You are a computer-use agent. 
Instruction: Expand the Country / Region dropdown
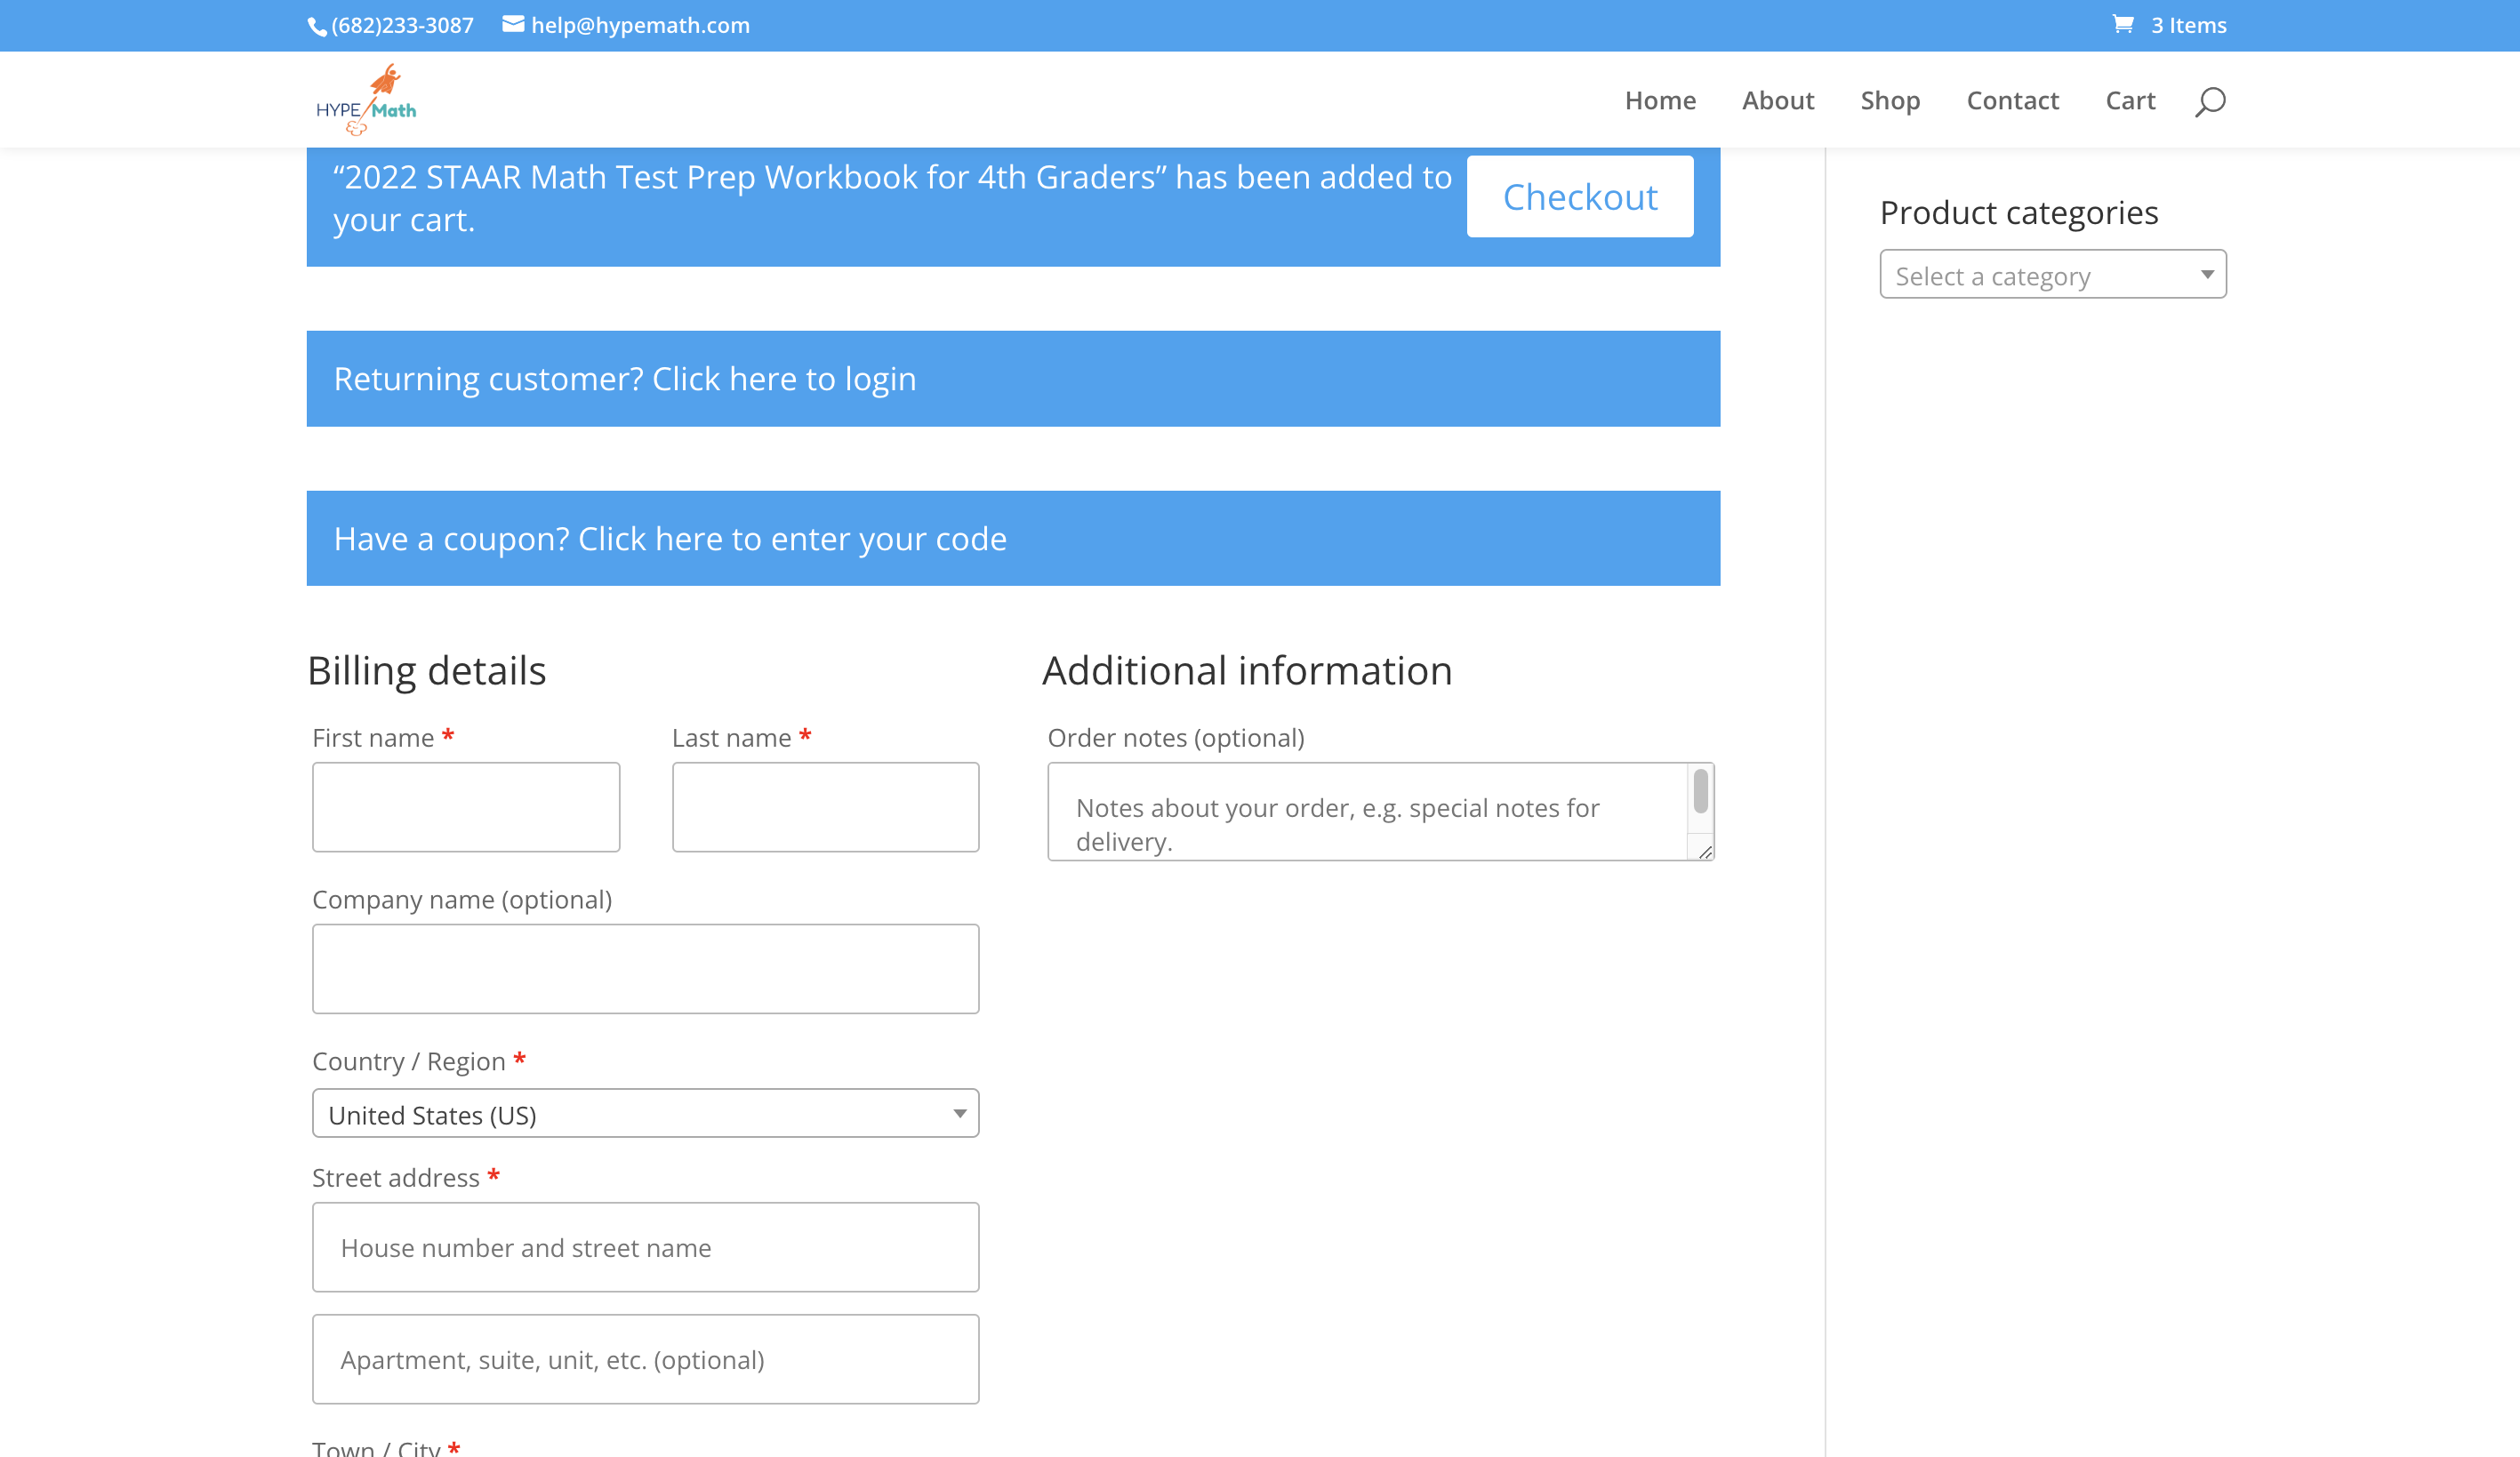pos(644,1114)
